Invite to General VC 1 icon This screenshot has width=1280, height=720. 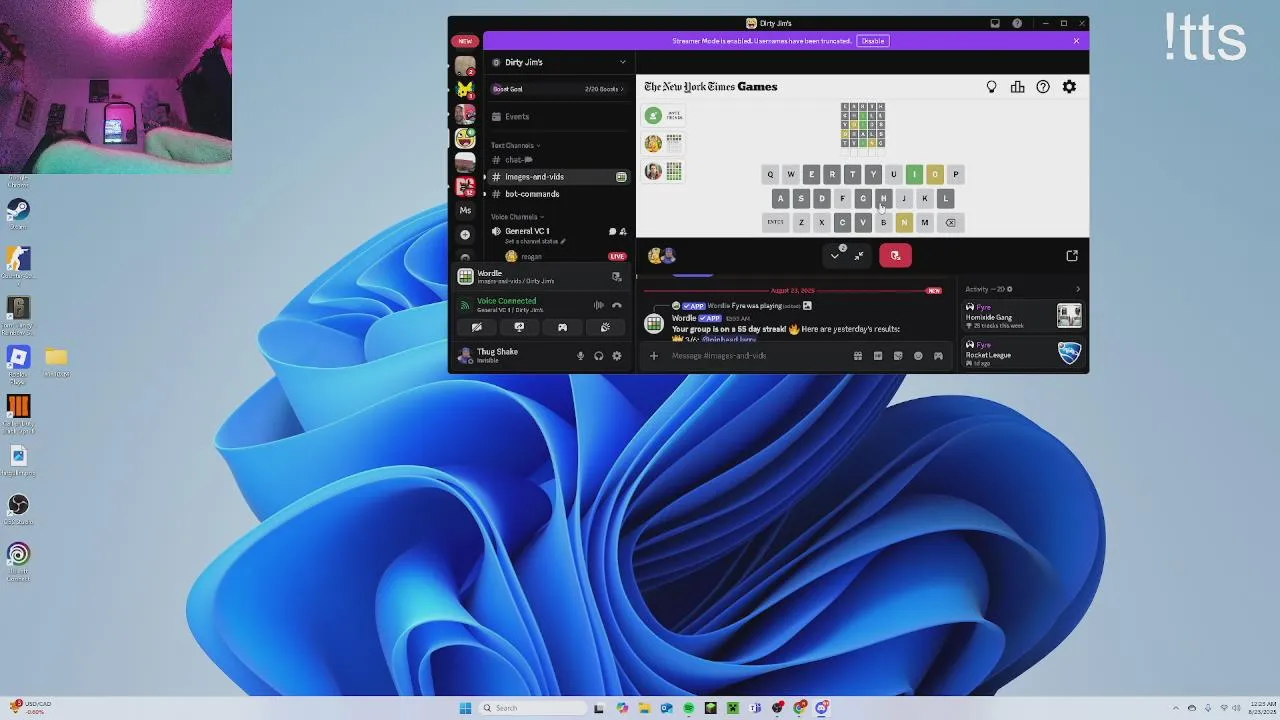pyautogui.click(x=623, y=231)
